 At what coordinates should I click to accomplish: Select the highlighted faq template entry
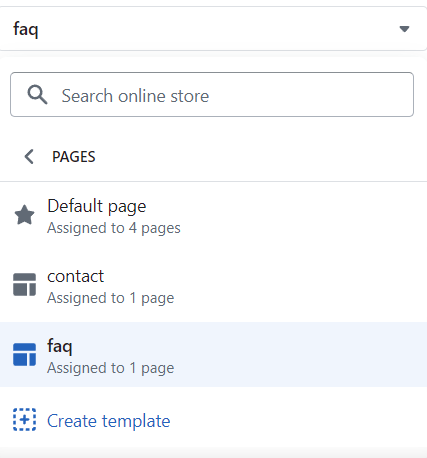(213, 355)
